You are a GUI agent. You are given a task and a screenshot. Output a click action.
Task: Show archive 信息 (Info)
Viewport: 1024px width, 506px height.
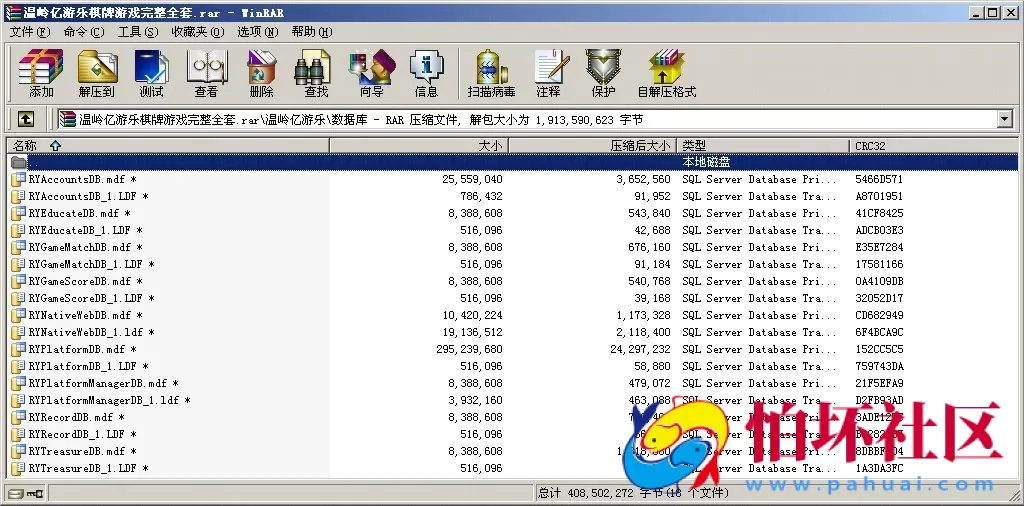[426, 73]
